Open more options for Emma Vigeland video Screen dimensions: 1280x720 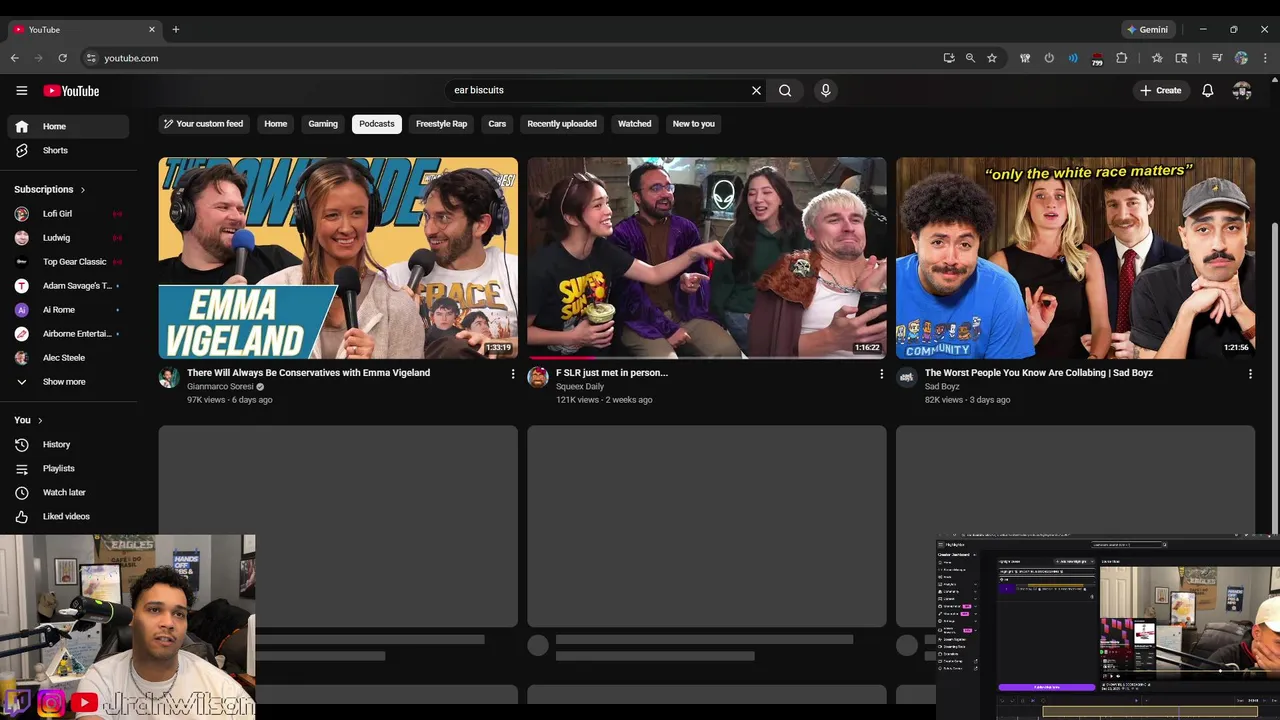513,374
